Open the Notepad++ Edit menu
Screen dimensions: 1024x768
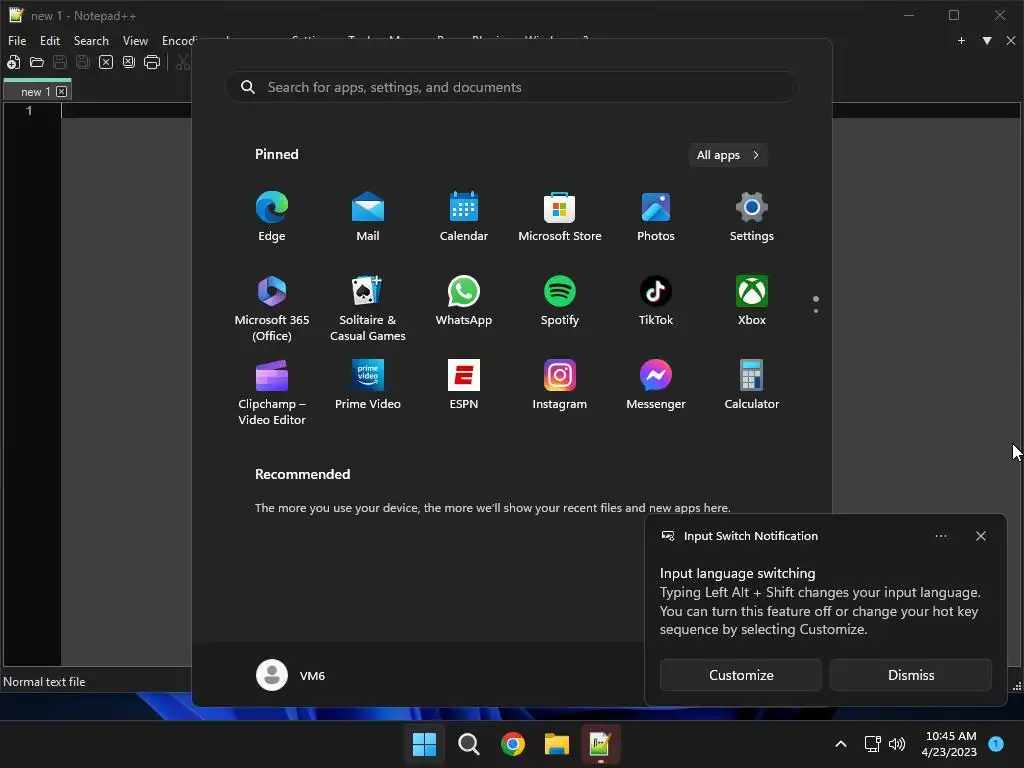click(x=50, y=40)
